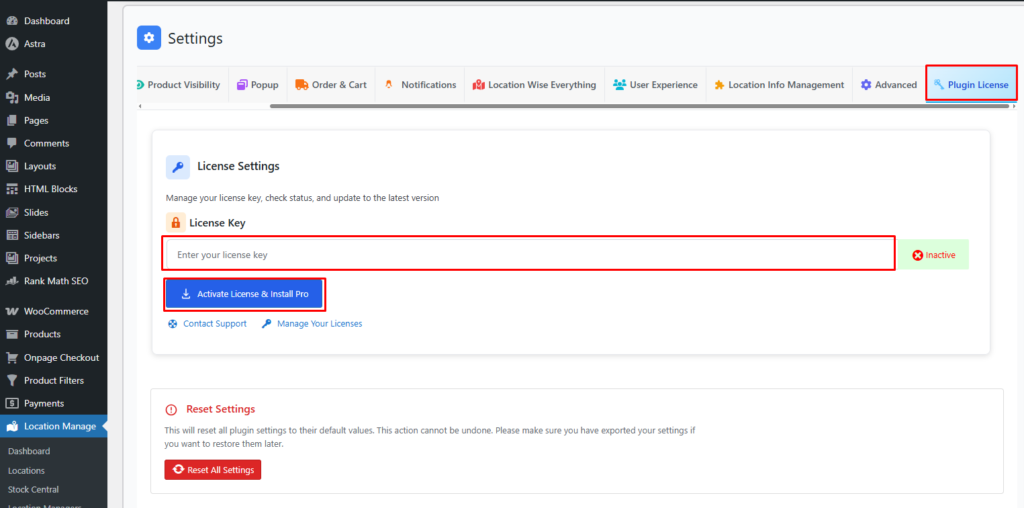Image resolution: width=1024 pixels, height=508 pixels.
Task: Open the Notifications tab
Action: point(420,85)
